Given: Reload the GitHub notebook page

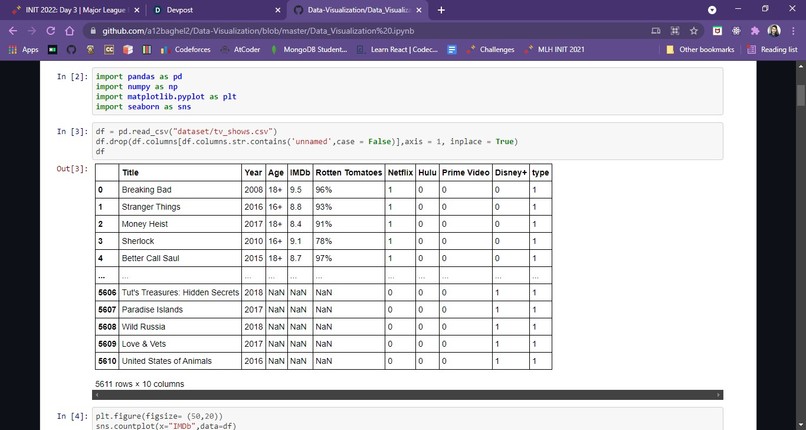Looking at the screenshot, I should click(50, 31).
